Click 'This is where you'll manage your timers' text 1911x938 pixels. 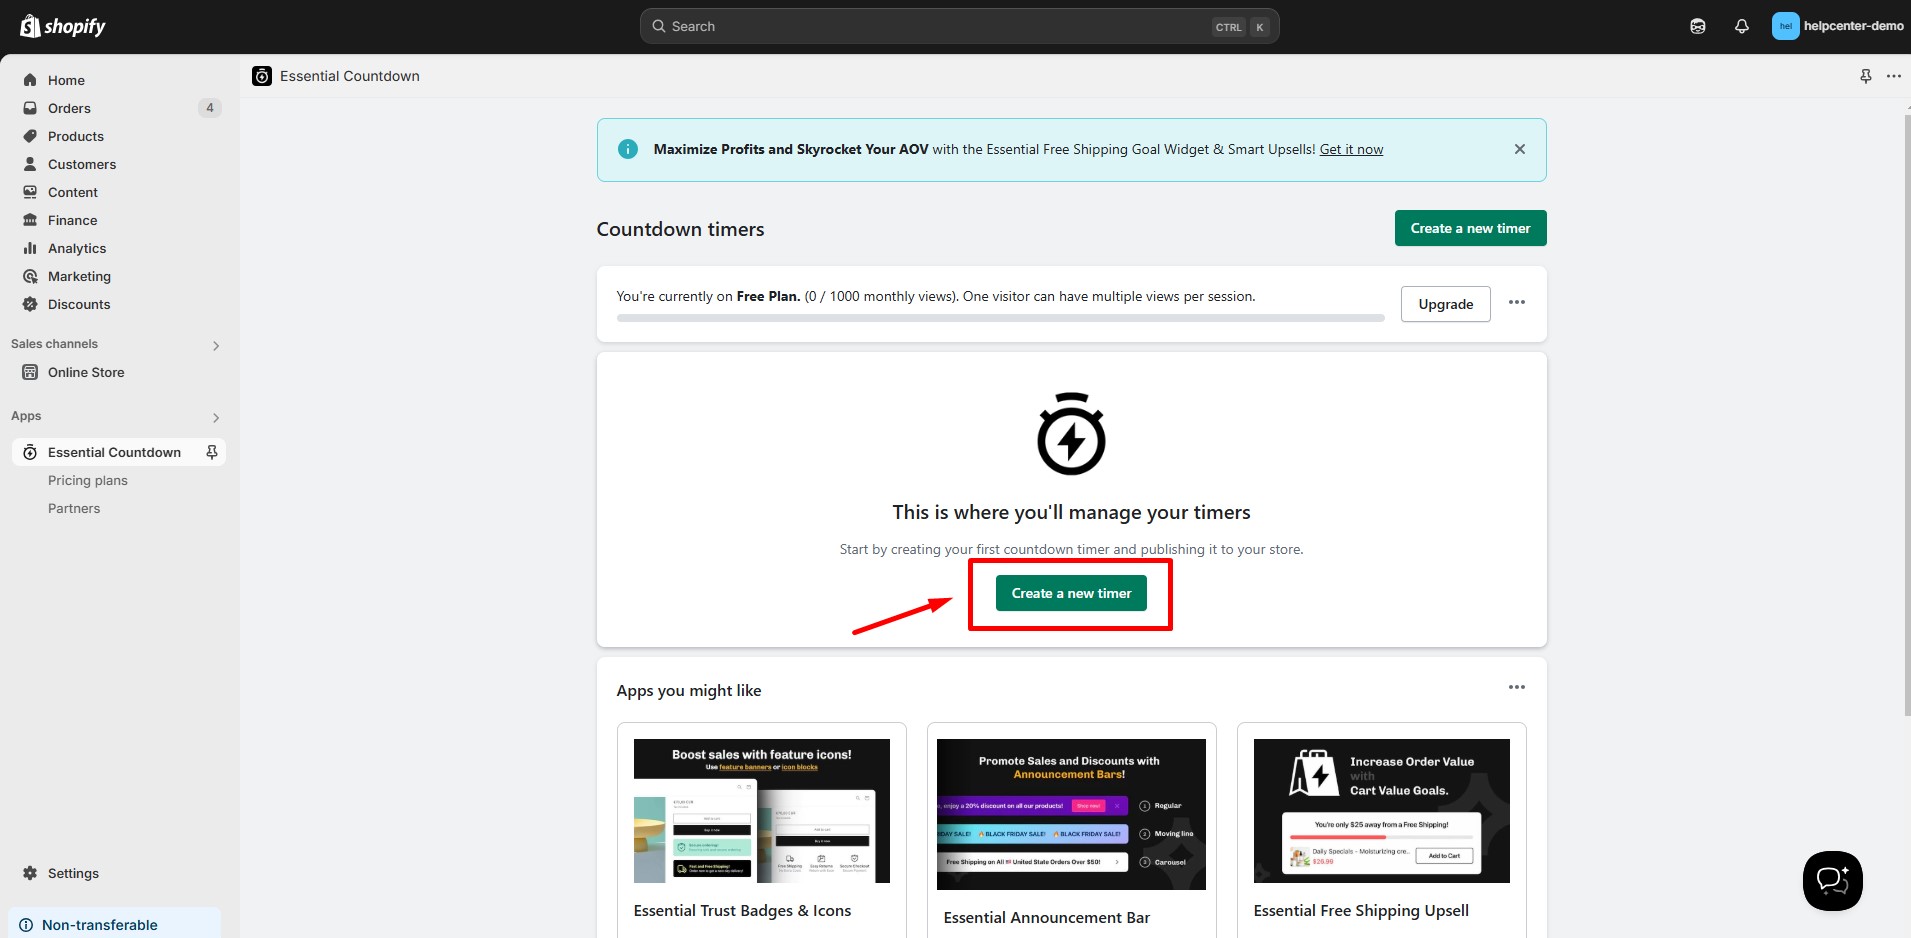(x=1071, y=512)
